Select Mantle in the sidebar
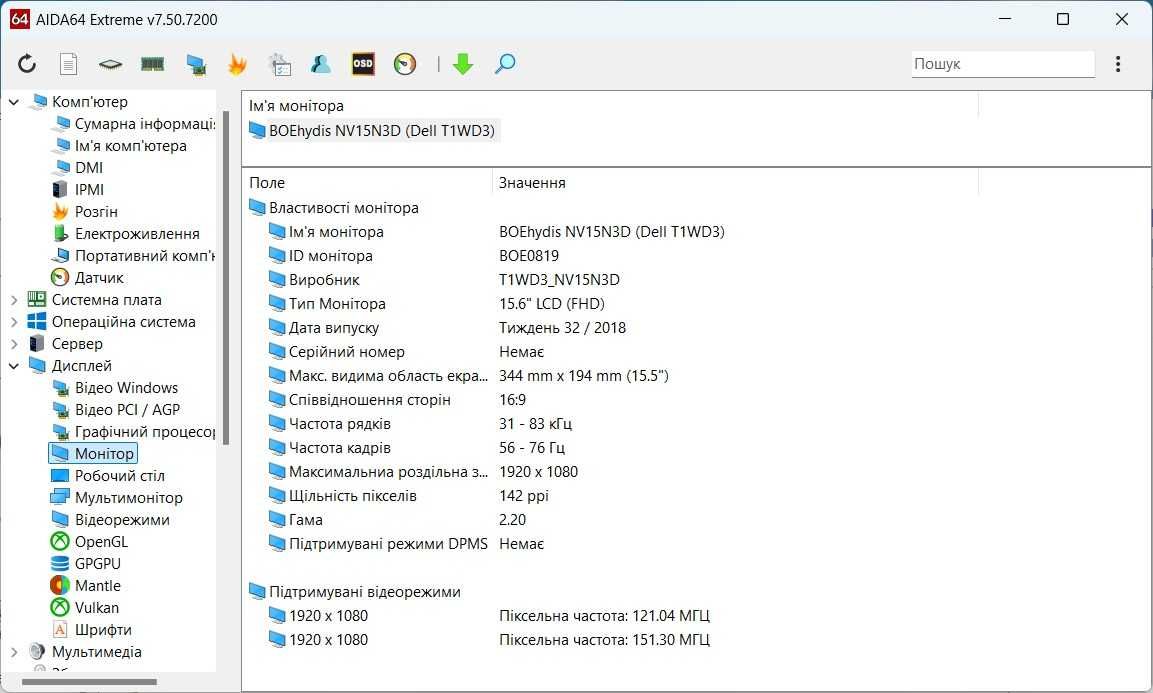1153x693 pixels. pos(86,586)
